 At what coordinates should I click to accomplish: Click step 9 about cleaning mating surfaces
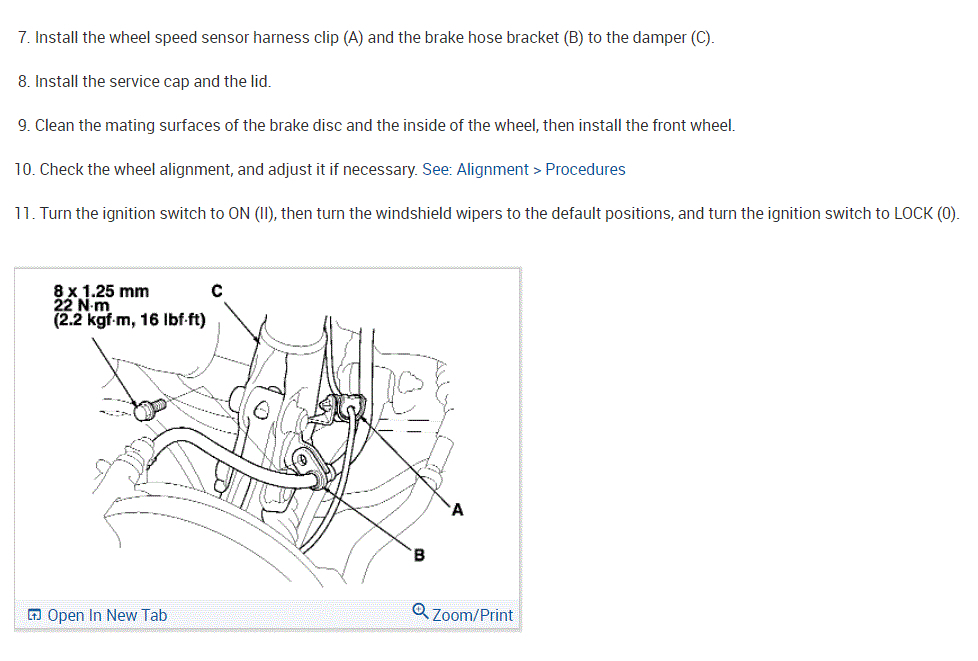(x=376, y=126)
